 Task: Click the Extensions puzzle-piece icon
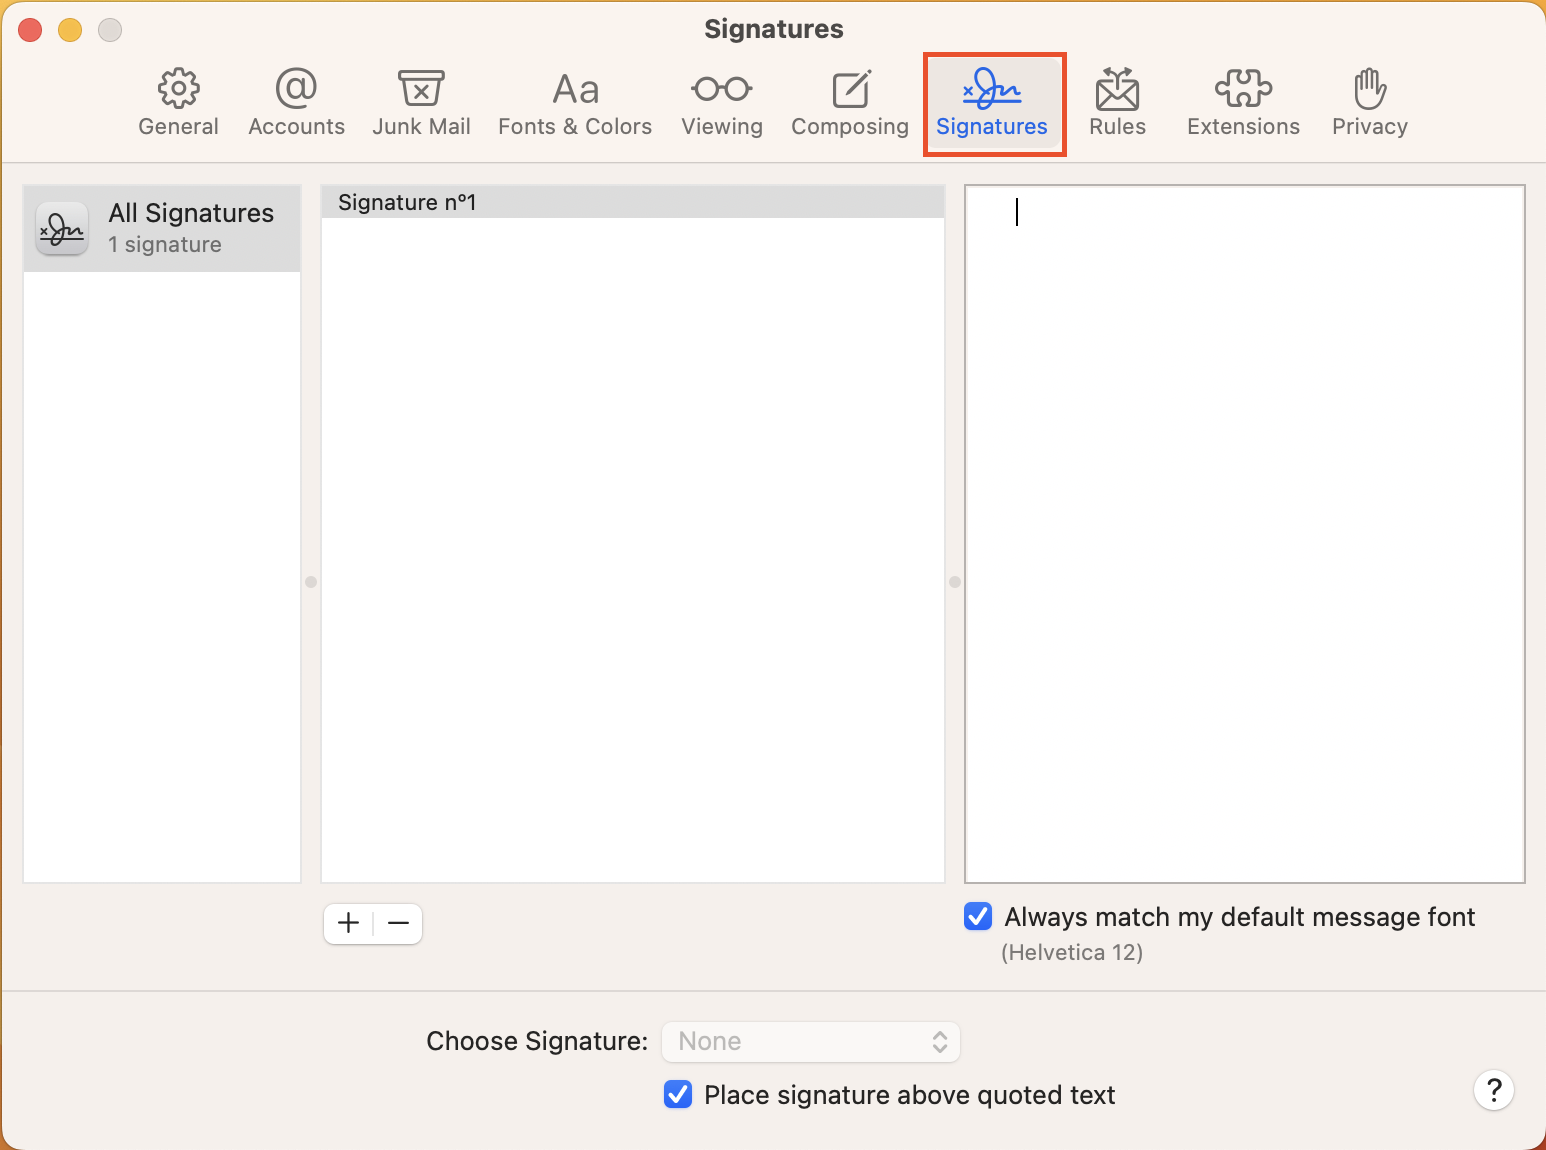pyautogui.click(x=1242, y=100)
